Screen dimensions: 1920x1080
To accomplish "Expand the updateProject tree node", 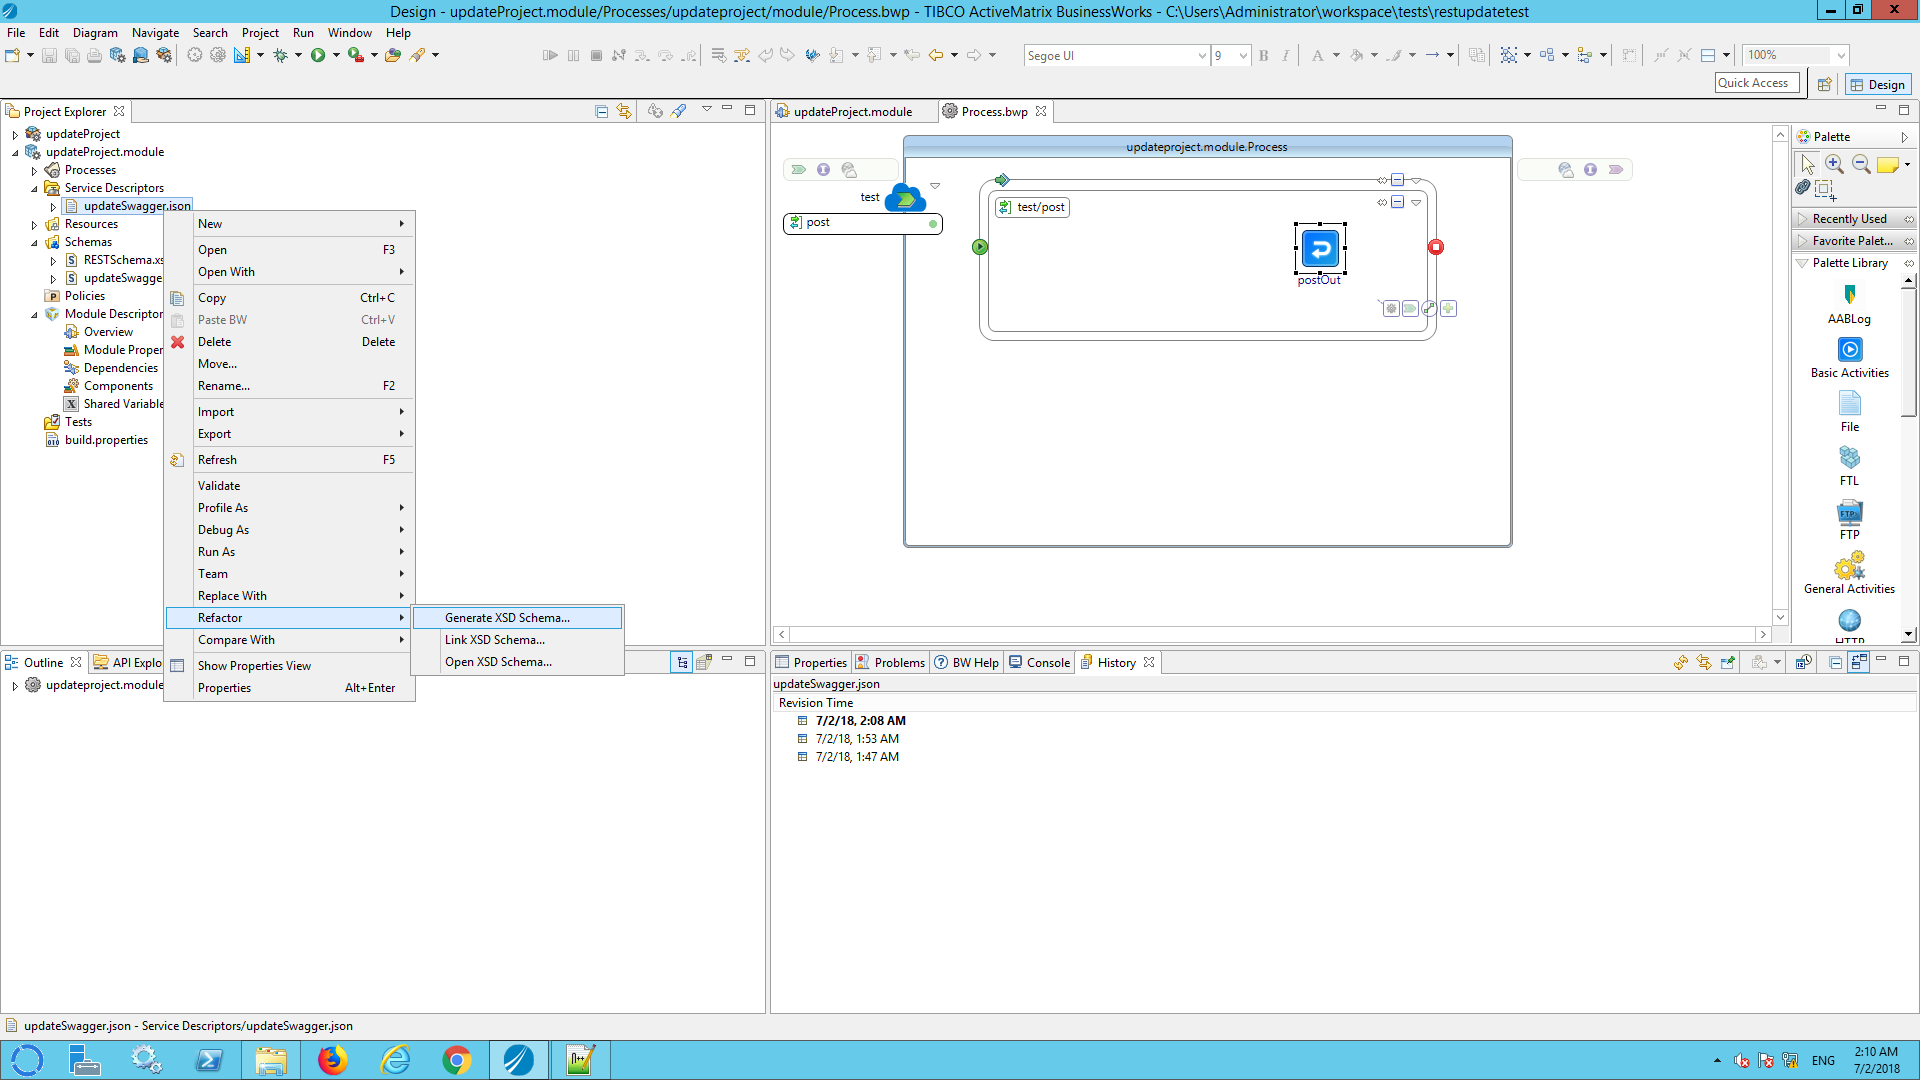I will (x=15, y=134).
